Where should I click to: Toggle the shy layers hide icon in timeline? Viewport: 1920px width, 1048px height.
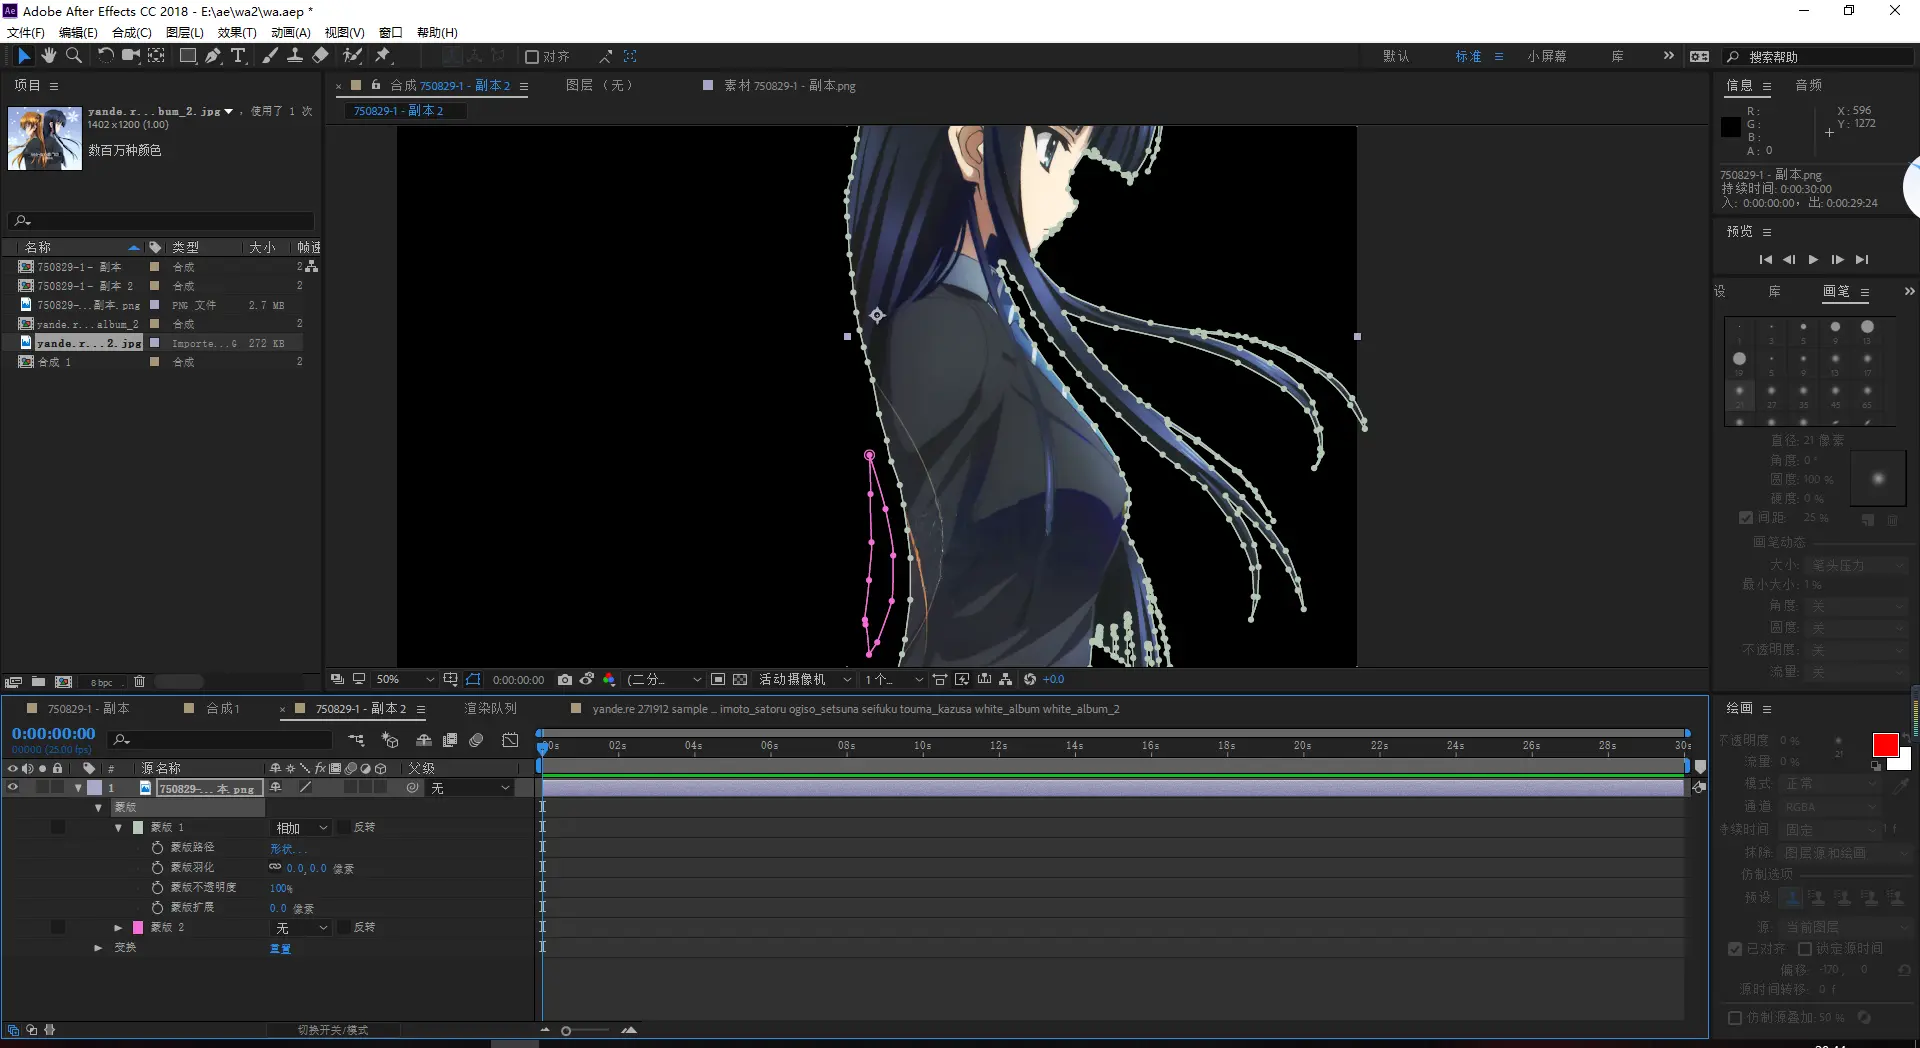pos(424,741)
